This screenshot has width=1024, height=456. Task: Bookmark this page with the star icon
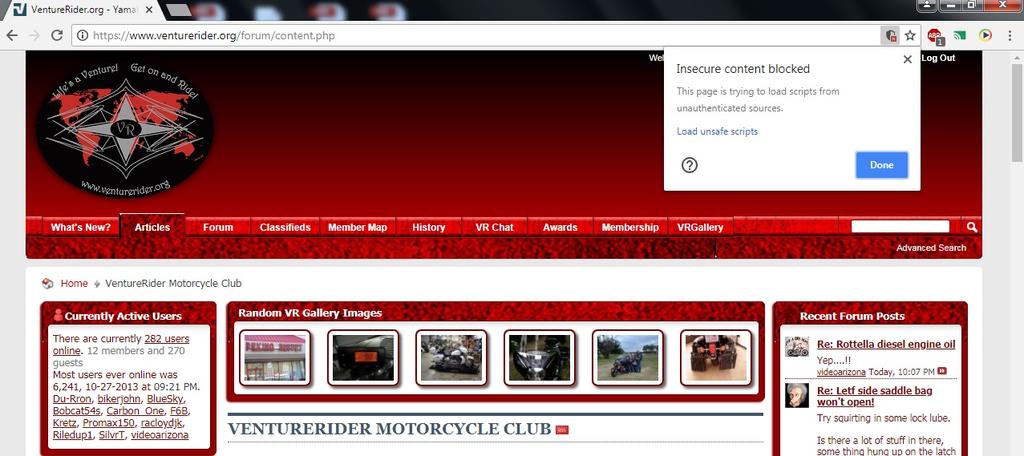[x=910, y=35]
